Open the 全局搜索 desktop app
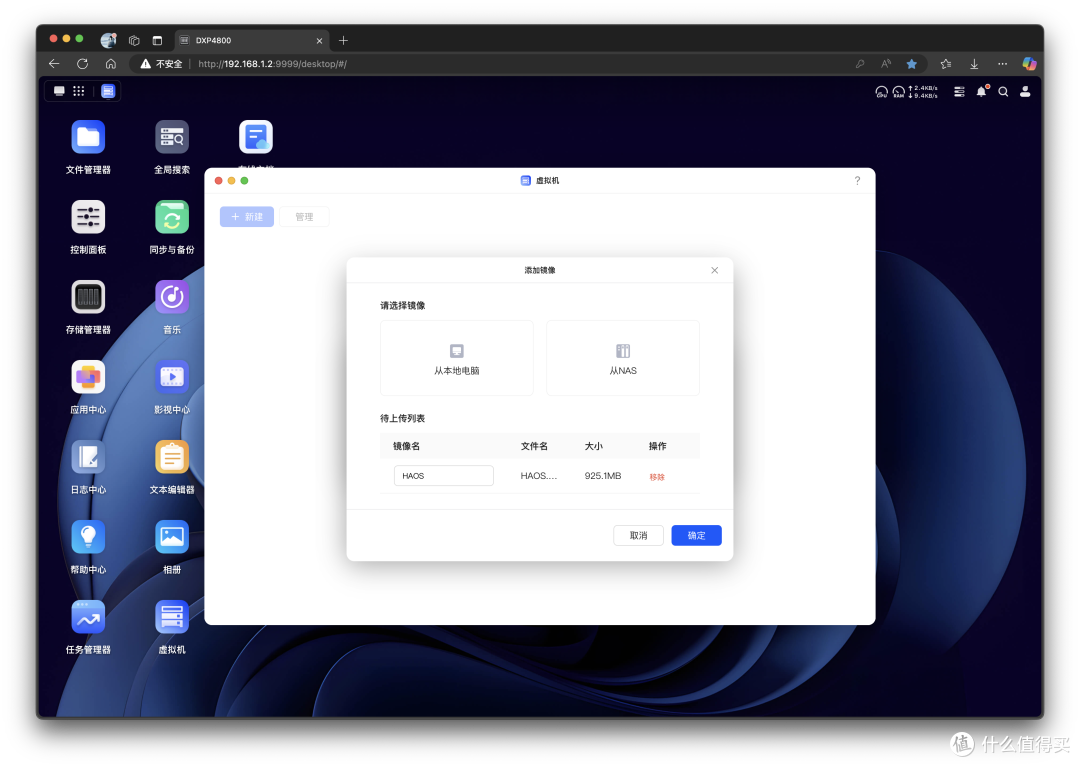The height and width of the screenshot is (767, 1080). pyautogui.click(x=172, y=138)
